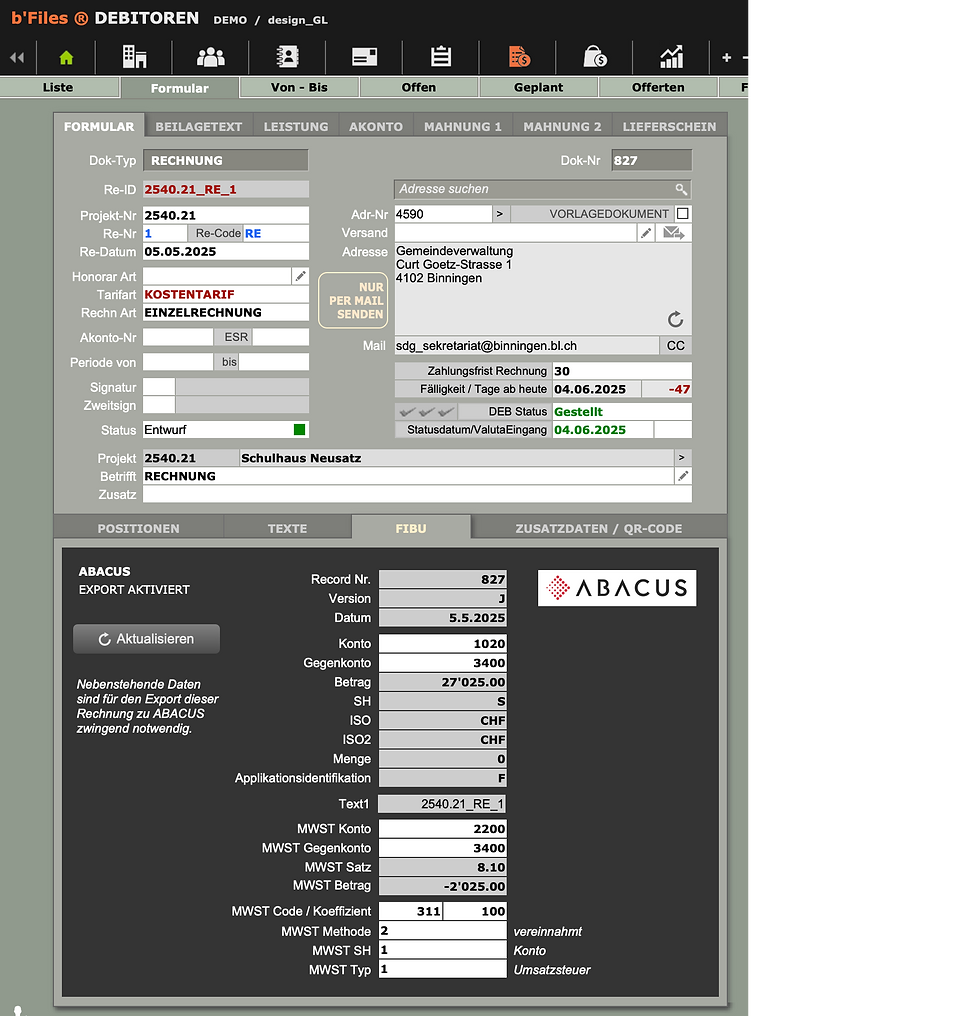Click the Konto field with 1020

click(443, 643)
